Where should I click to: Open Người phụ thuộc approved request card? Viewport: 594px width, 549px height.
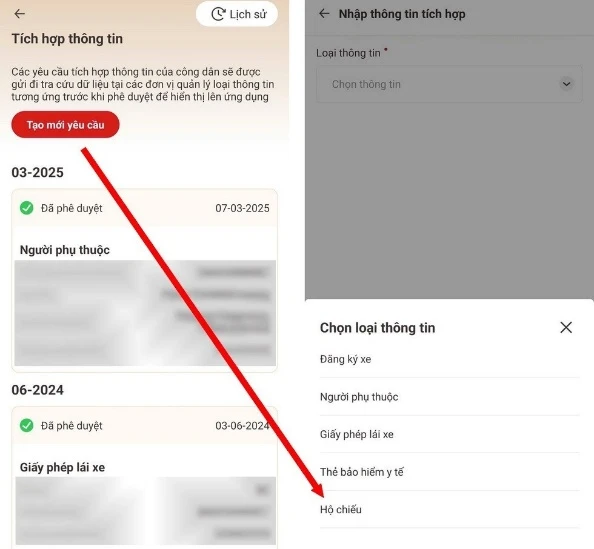(144, 280)
